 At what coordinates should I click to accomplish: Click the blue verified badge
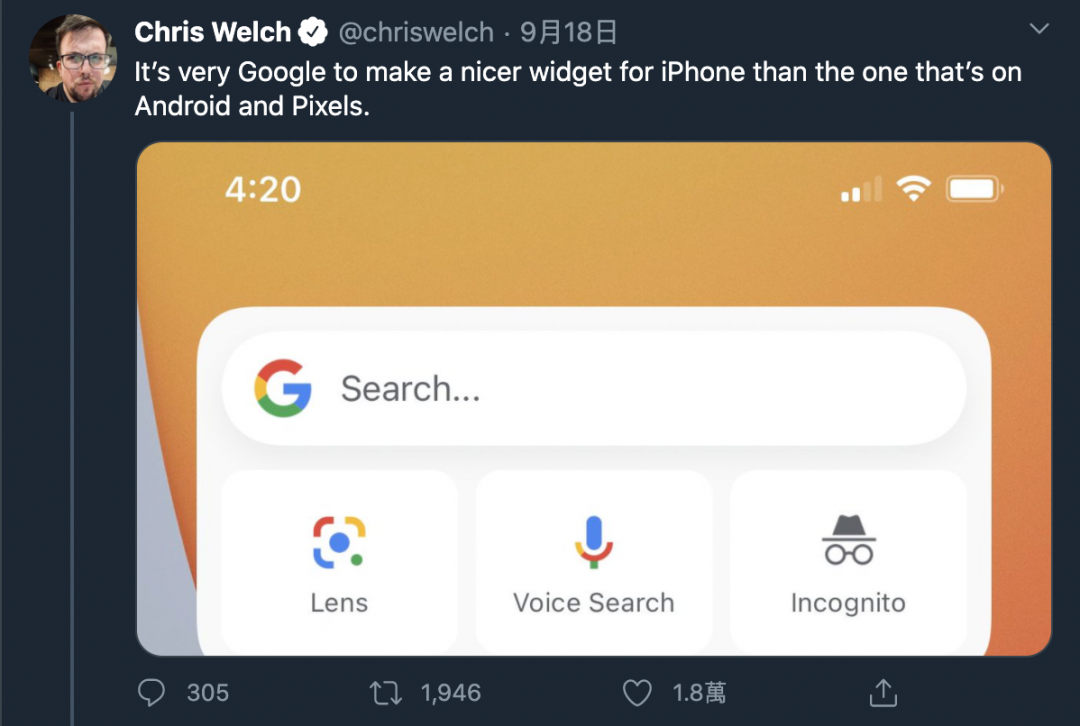pyautogui.click(x=313, y=32)
